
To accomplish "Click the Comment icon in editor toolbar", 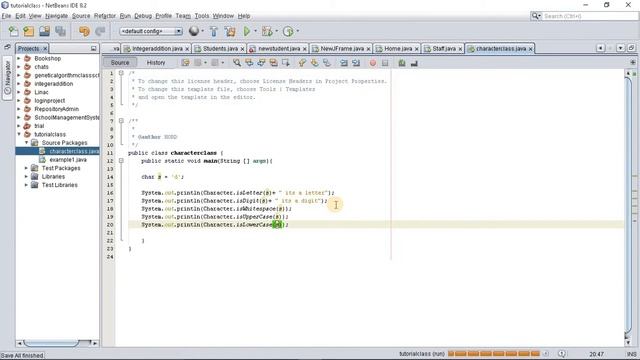I will [x=402, y=62].
